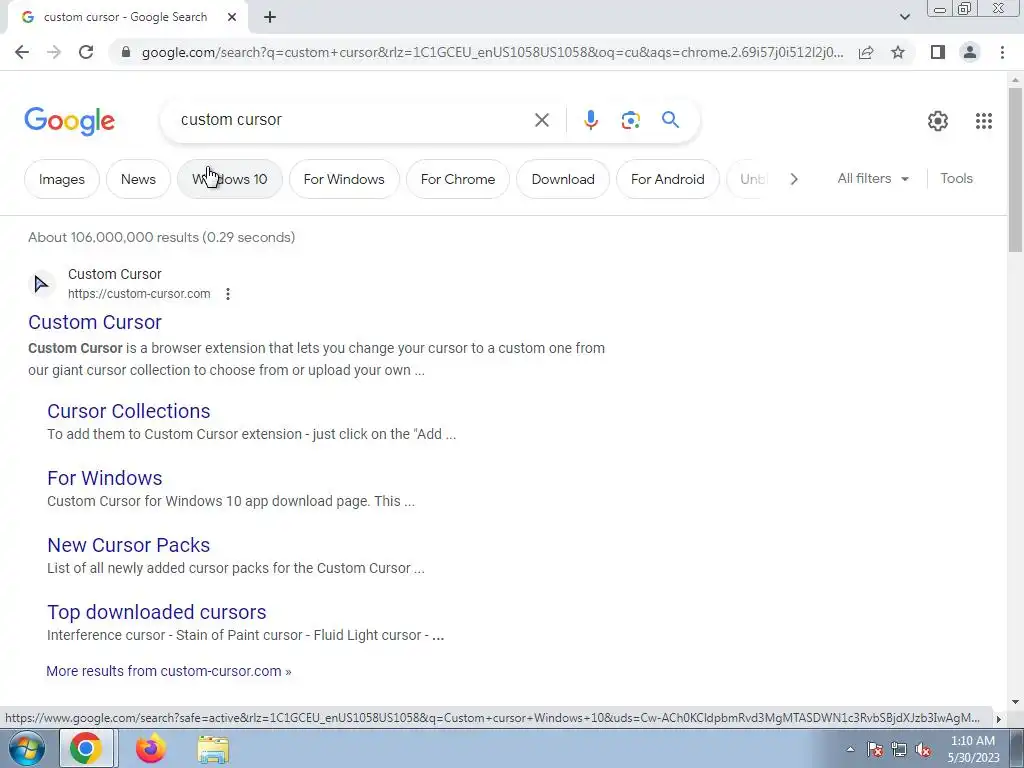Select the Download filter chip
The height and width of the screenshot is (768, 1024).
point(563,179)
